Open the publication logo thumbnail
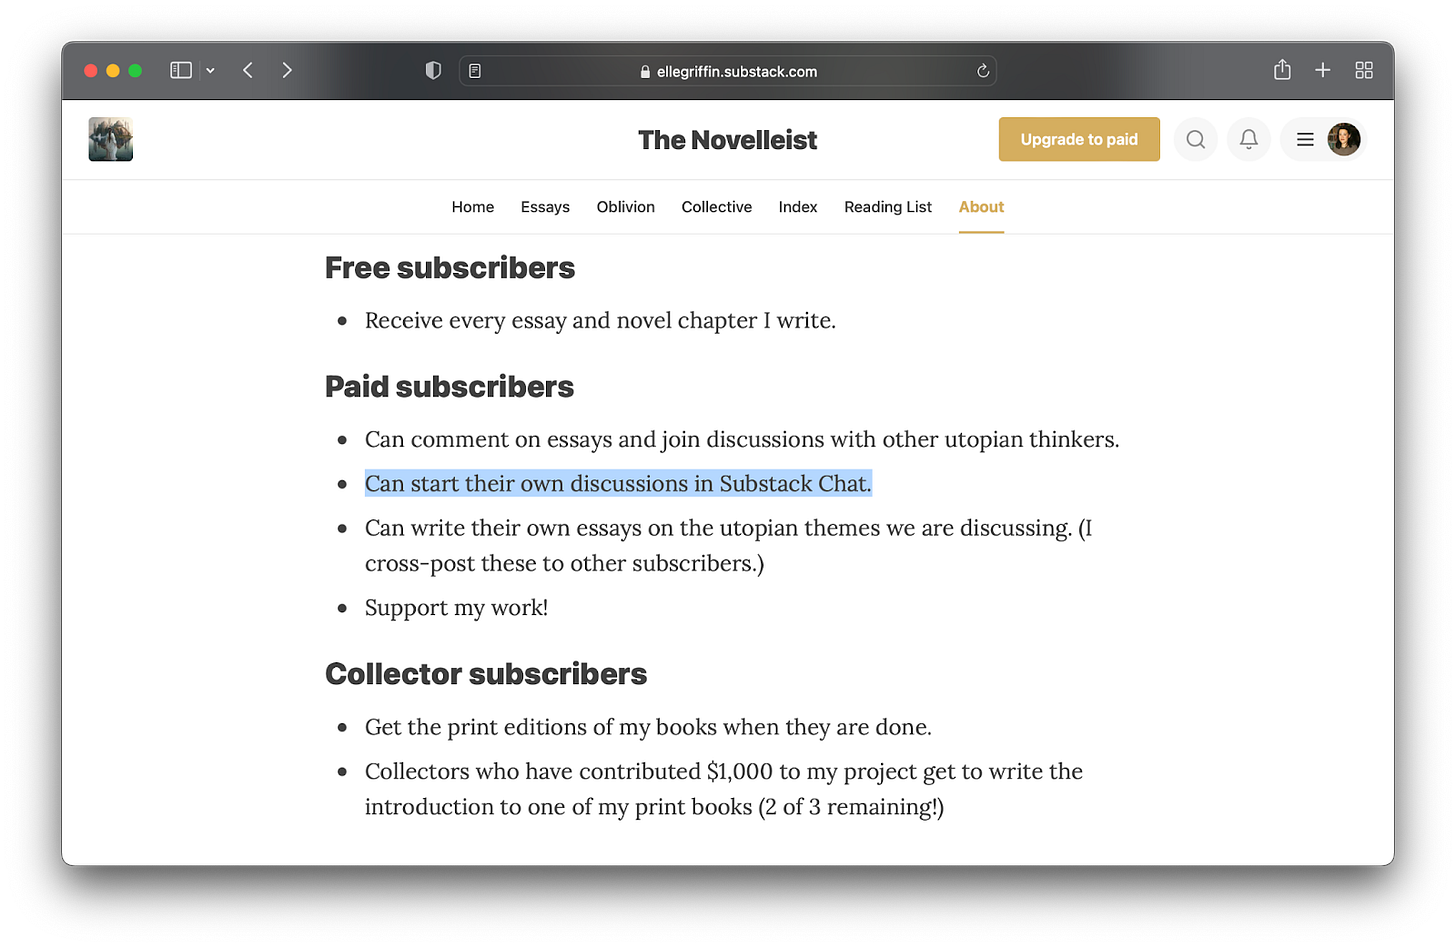 (110, 139)
